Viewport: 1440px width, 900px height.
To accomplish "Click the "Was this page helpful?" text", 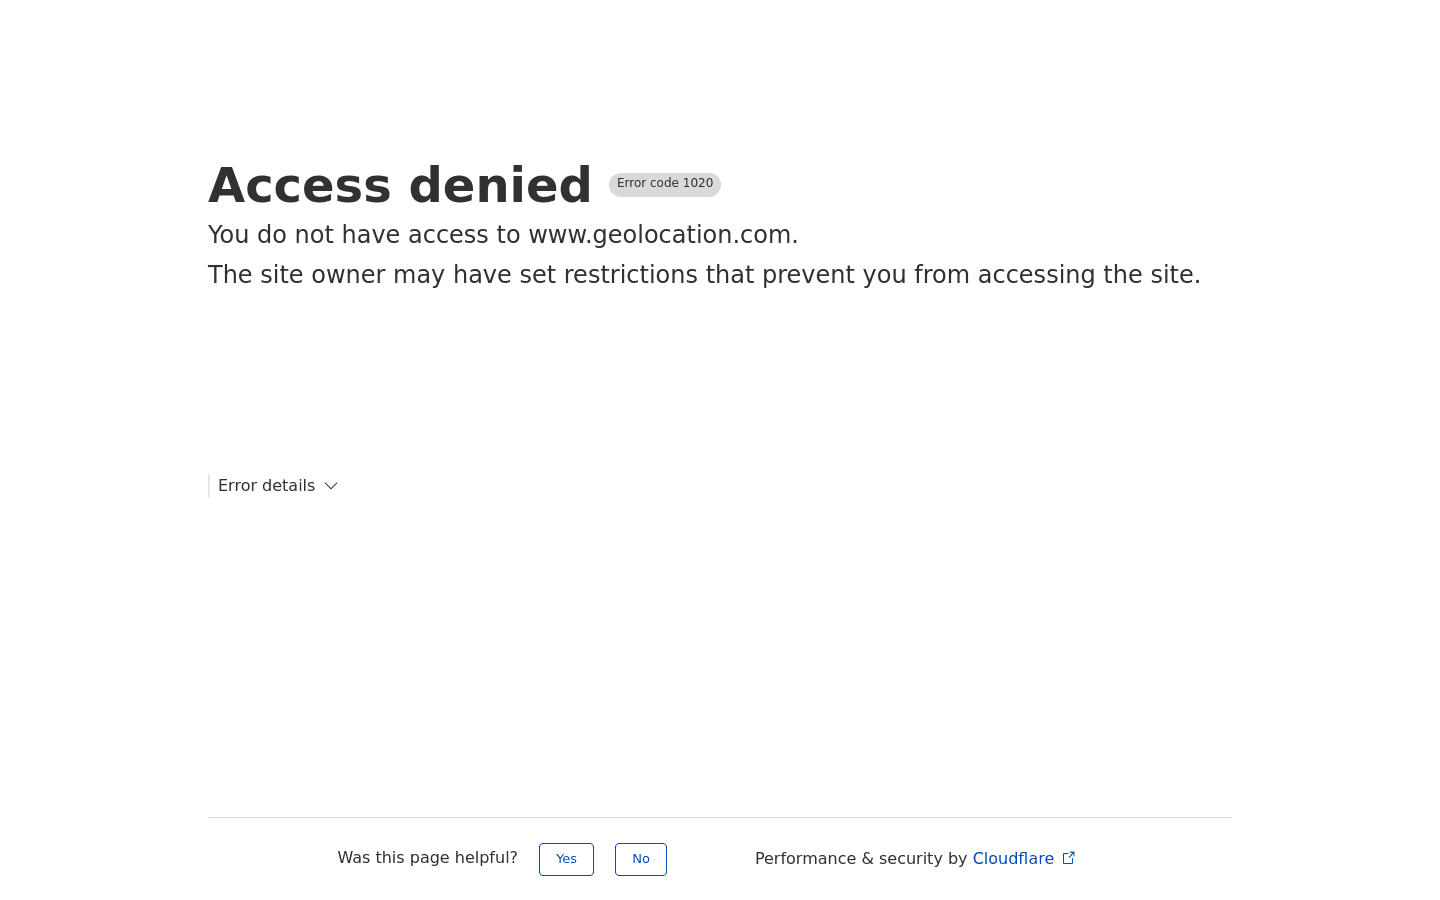I will pos(427,858).
